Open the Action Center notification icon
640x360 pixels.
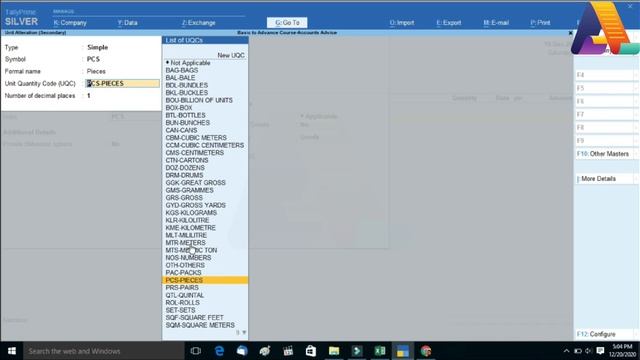pos(600,351)
